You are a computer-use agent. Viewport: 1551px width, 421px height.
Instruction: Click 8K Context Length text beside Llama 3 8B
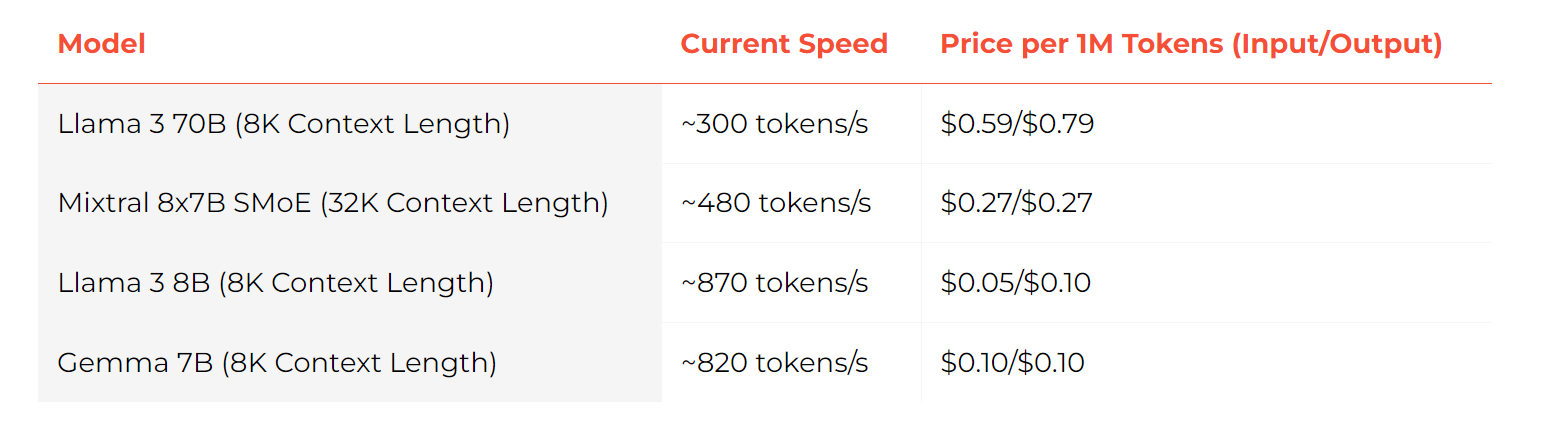coord(355,283)
